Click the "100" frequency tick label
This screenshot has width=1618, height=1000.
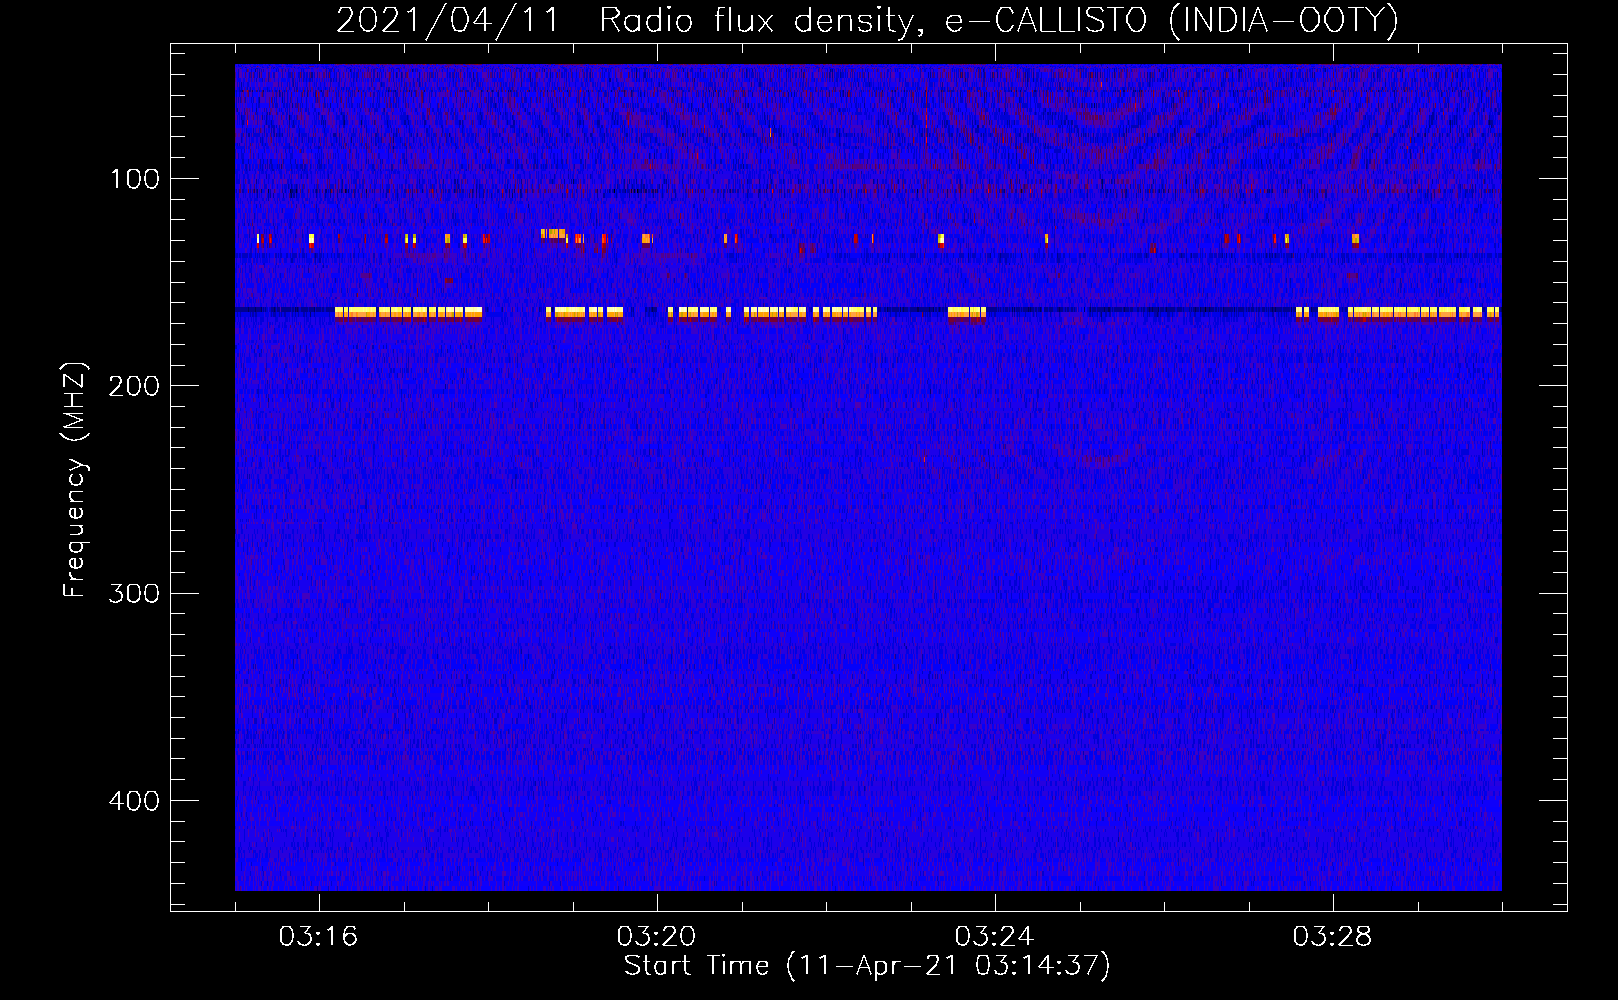coord(135,179)
